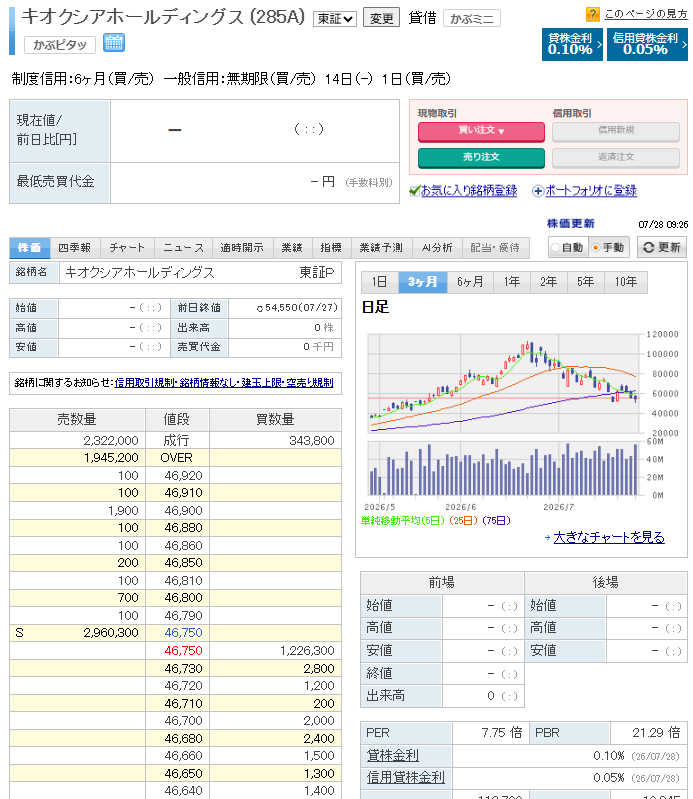Click buy price 46,730 in order book

(183, 668)
